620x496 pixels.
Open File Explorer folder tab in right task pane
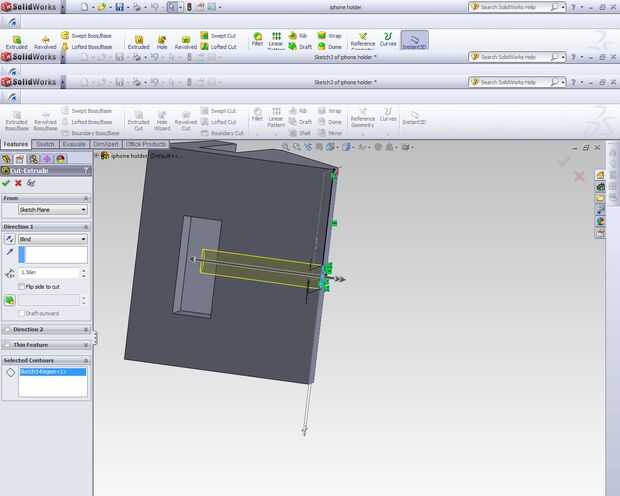(600, 198)
